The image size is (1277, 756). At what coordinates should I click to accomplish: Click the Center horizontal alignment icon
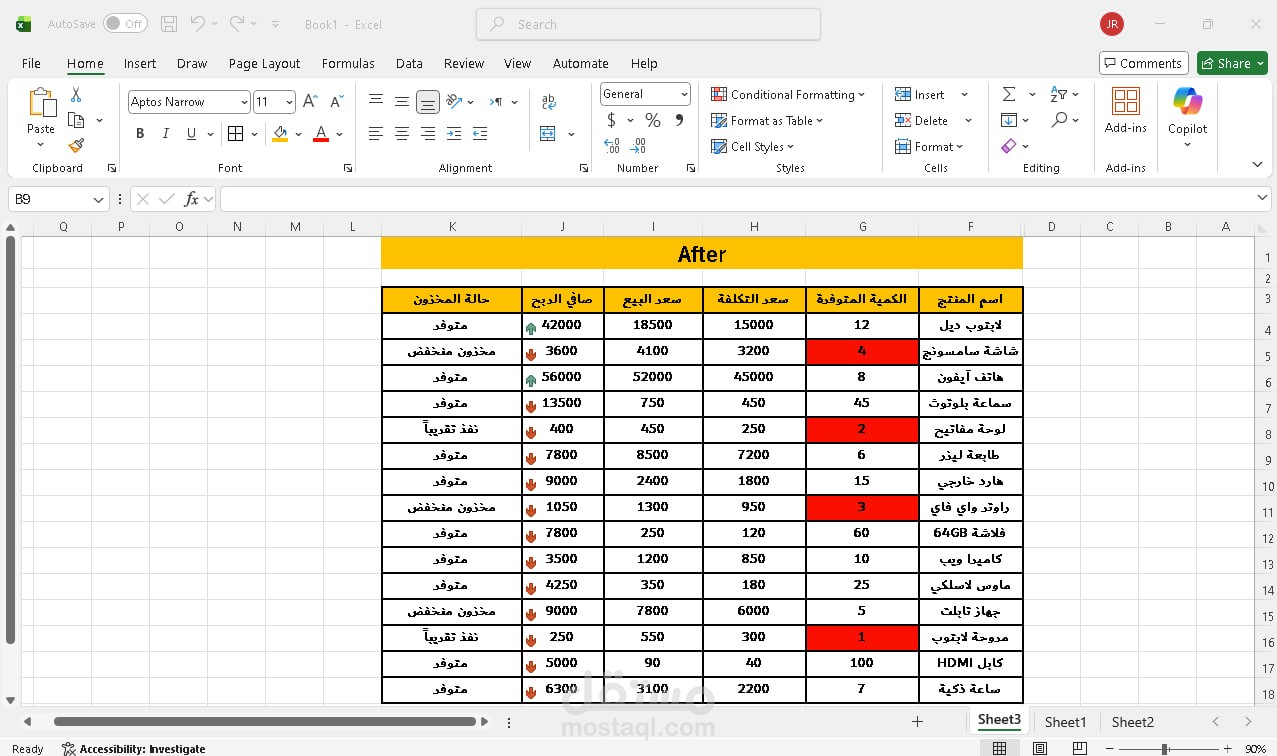(x=402, y=134)
